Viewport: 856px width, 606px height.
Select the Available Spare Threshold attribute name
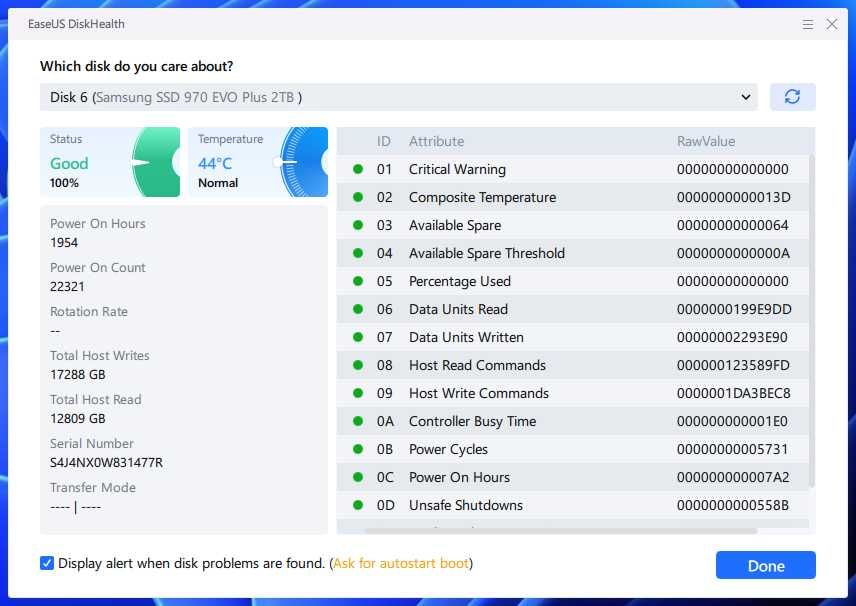[486, 253]
